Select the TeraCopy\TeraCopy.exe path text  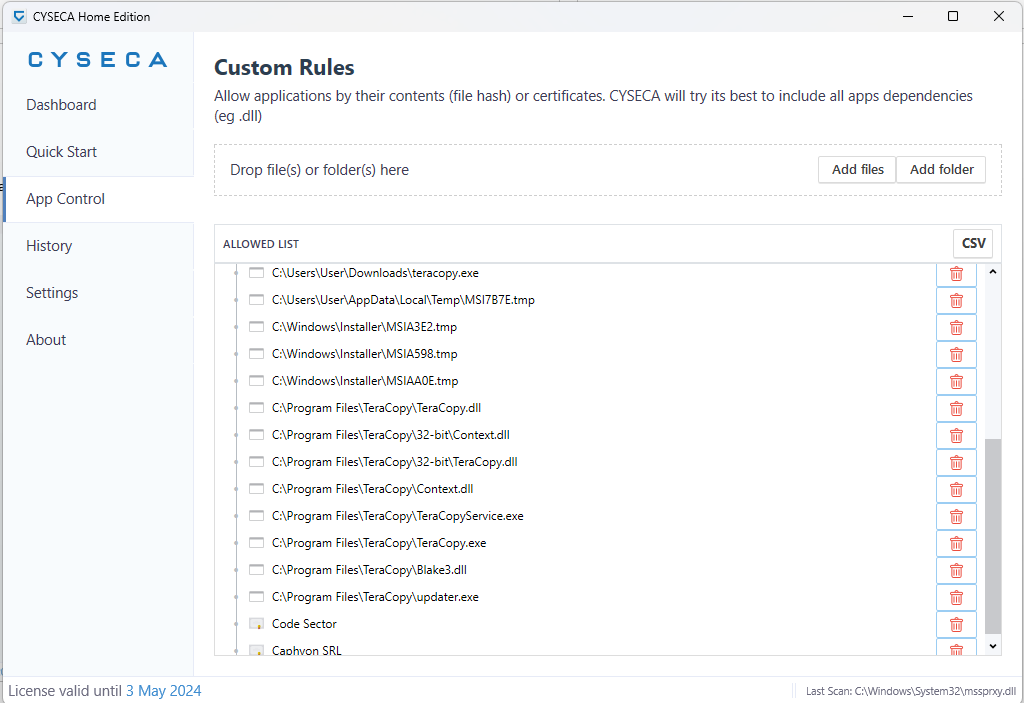(379, 543)
